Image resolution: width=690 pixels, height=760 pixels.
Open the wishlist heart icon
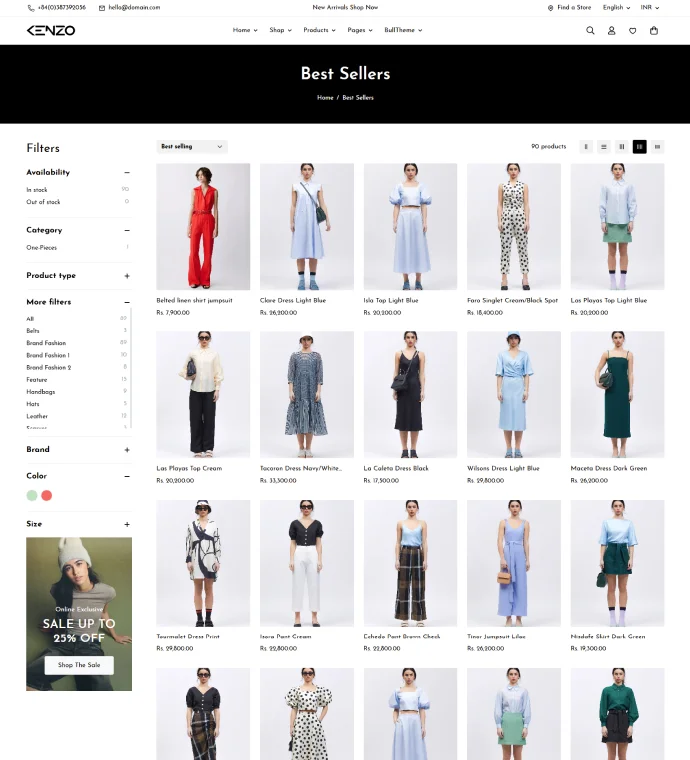[x=632, y=31]
